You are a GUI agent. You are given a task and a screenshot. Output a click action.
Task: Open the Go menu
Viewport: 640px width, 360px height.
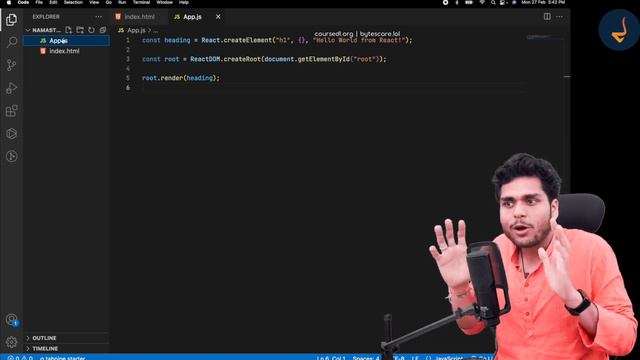tap(109, 2)
